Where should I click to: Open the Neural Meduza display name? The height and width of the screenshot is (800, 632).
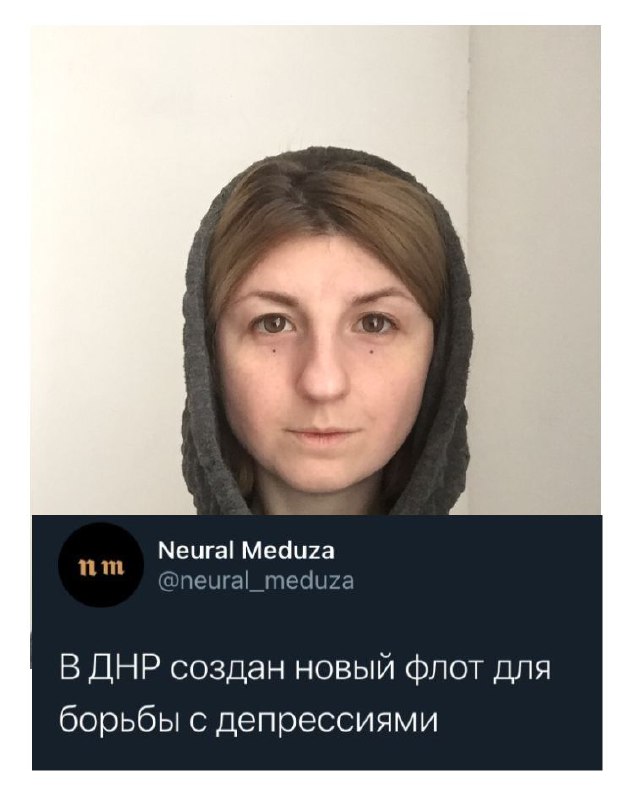click(247, 551)
